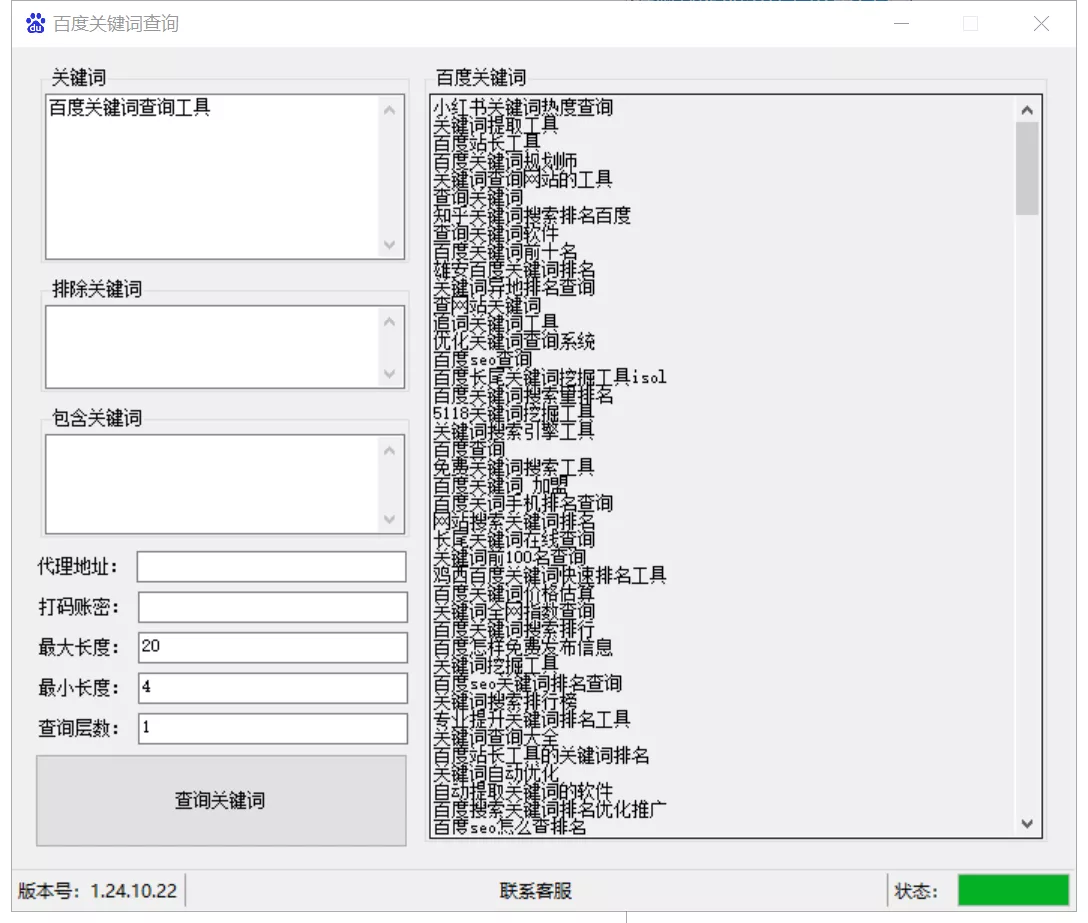
Task: Click the 查询关键词 button
Action: (221, 800)
